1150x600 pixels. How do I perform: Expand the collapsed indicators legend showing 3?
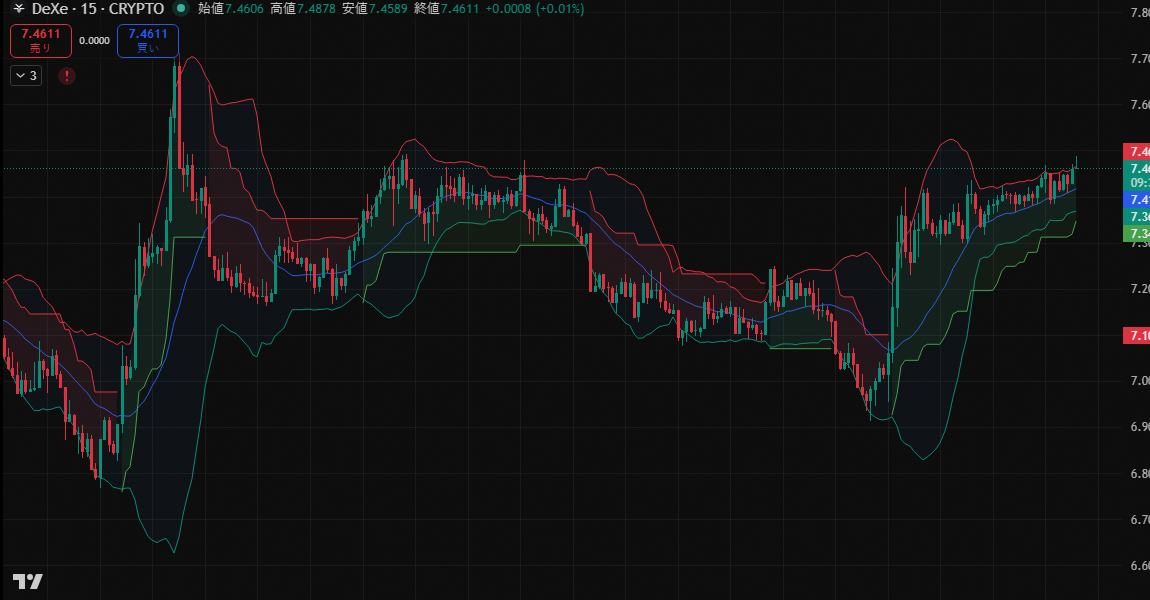point(26,76)
